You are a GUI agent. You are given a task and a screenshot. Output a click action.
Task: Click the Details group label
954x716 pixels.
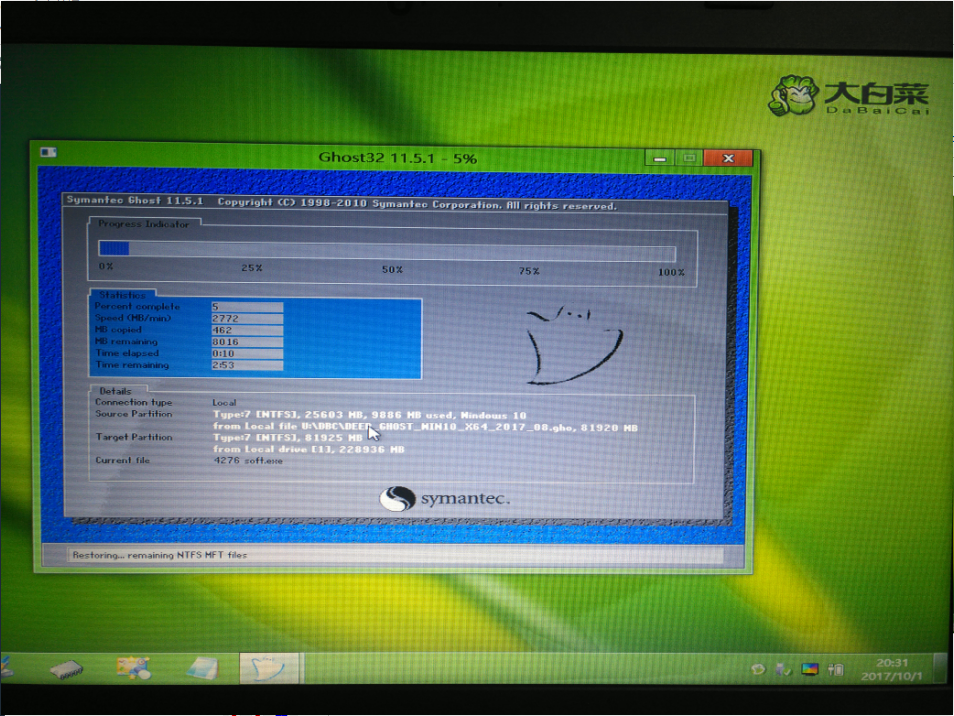(115, 391)
